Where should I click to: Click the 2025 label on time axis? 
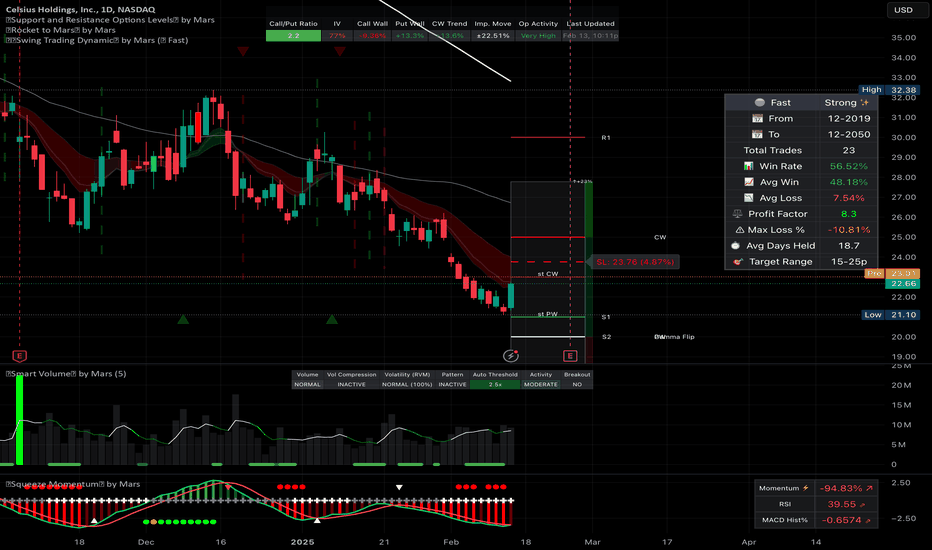click(302, 542)
